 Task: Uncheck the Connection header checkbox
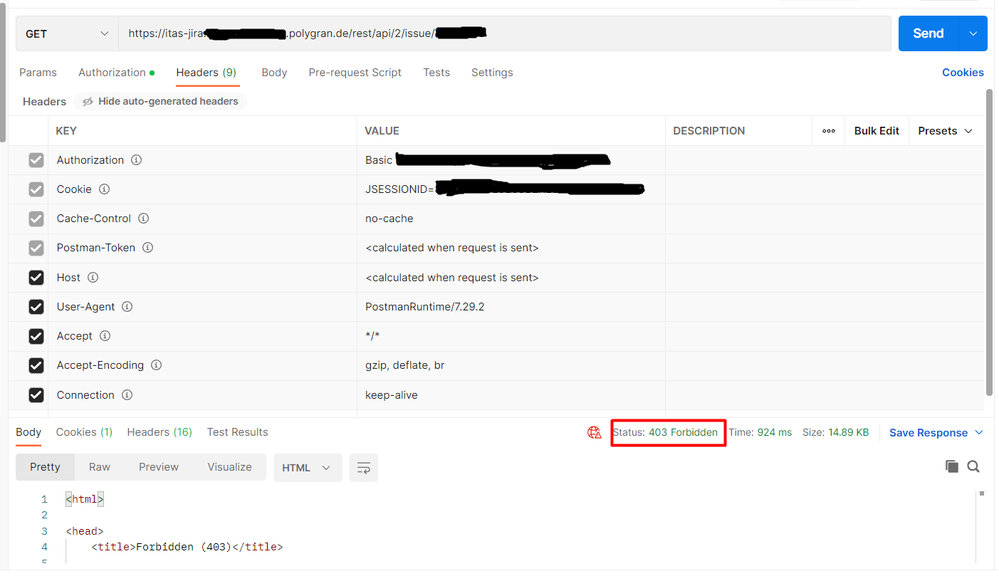[x=36, y=395]
